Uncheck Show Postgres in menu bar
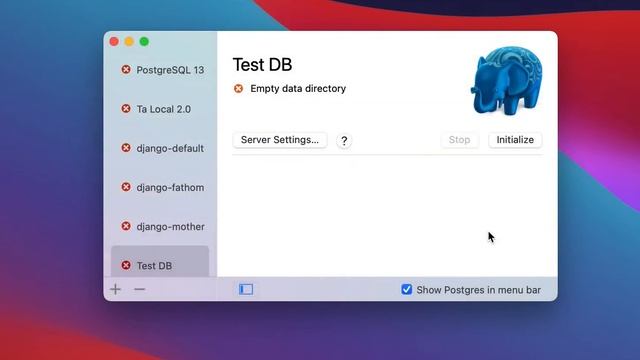640x360 pixels. [407, 289]
